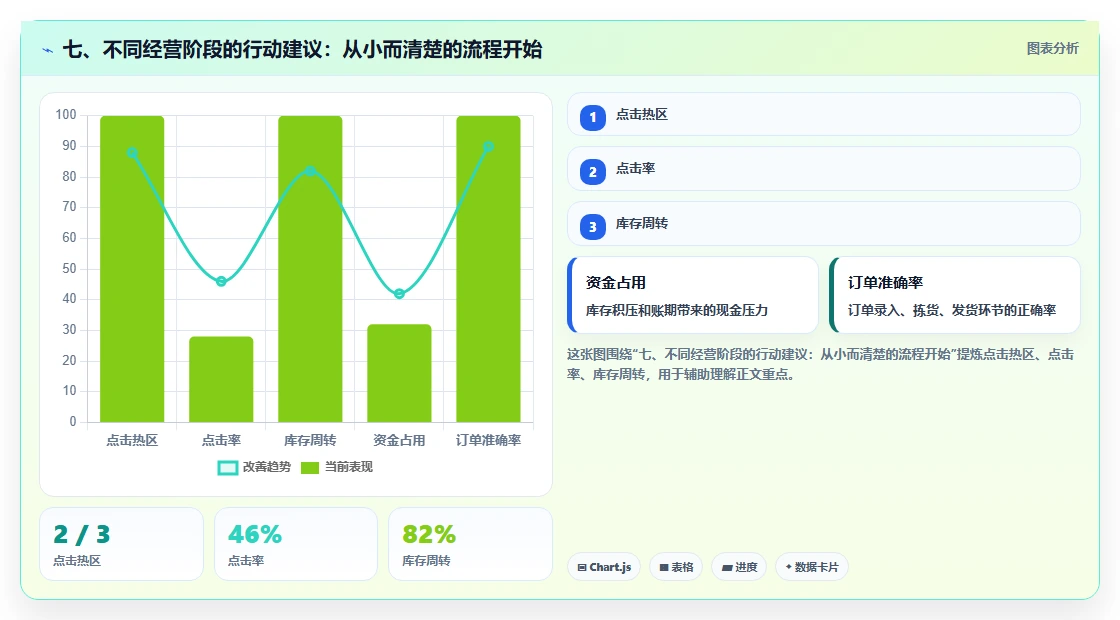
Task: Click the 点击热区 green bar in chart
Action: pyautogui.click(x=132, y=269)
